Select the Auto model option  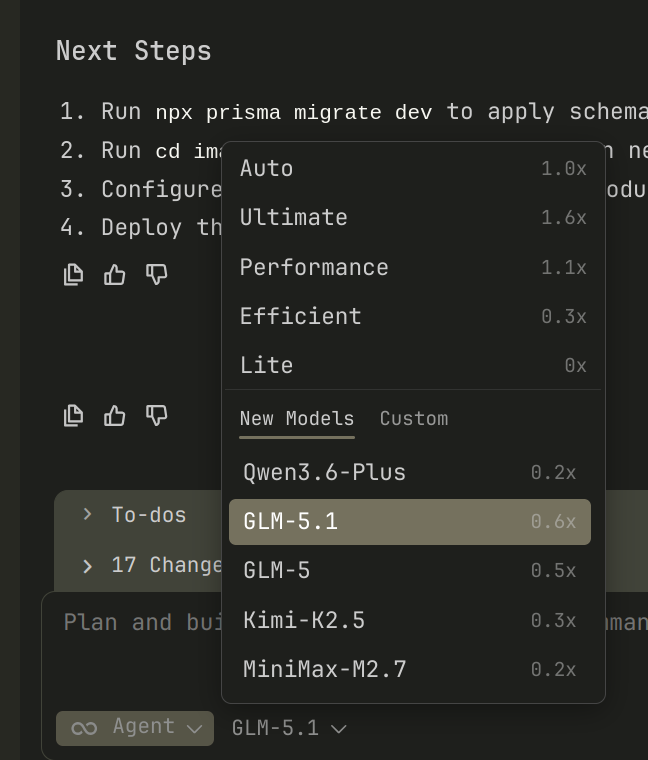pyautogui.click(x=413, y=169)
